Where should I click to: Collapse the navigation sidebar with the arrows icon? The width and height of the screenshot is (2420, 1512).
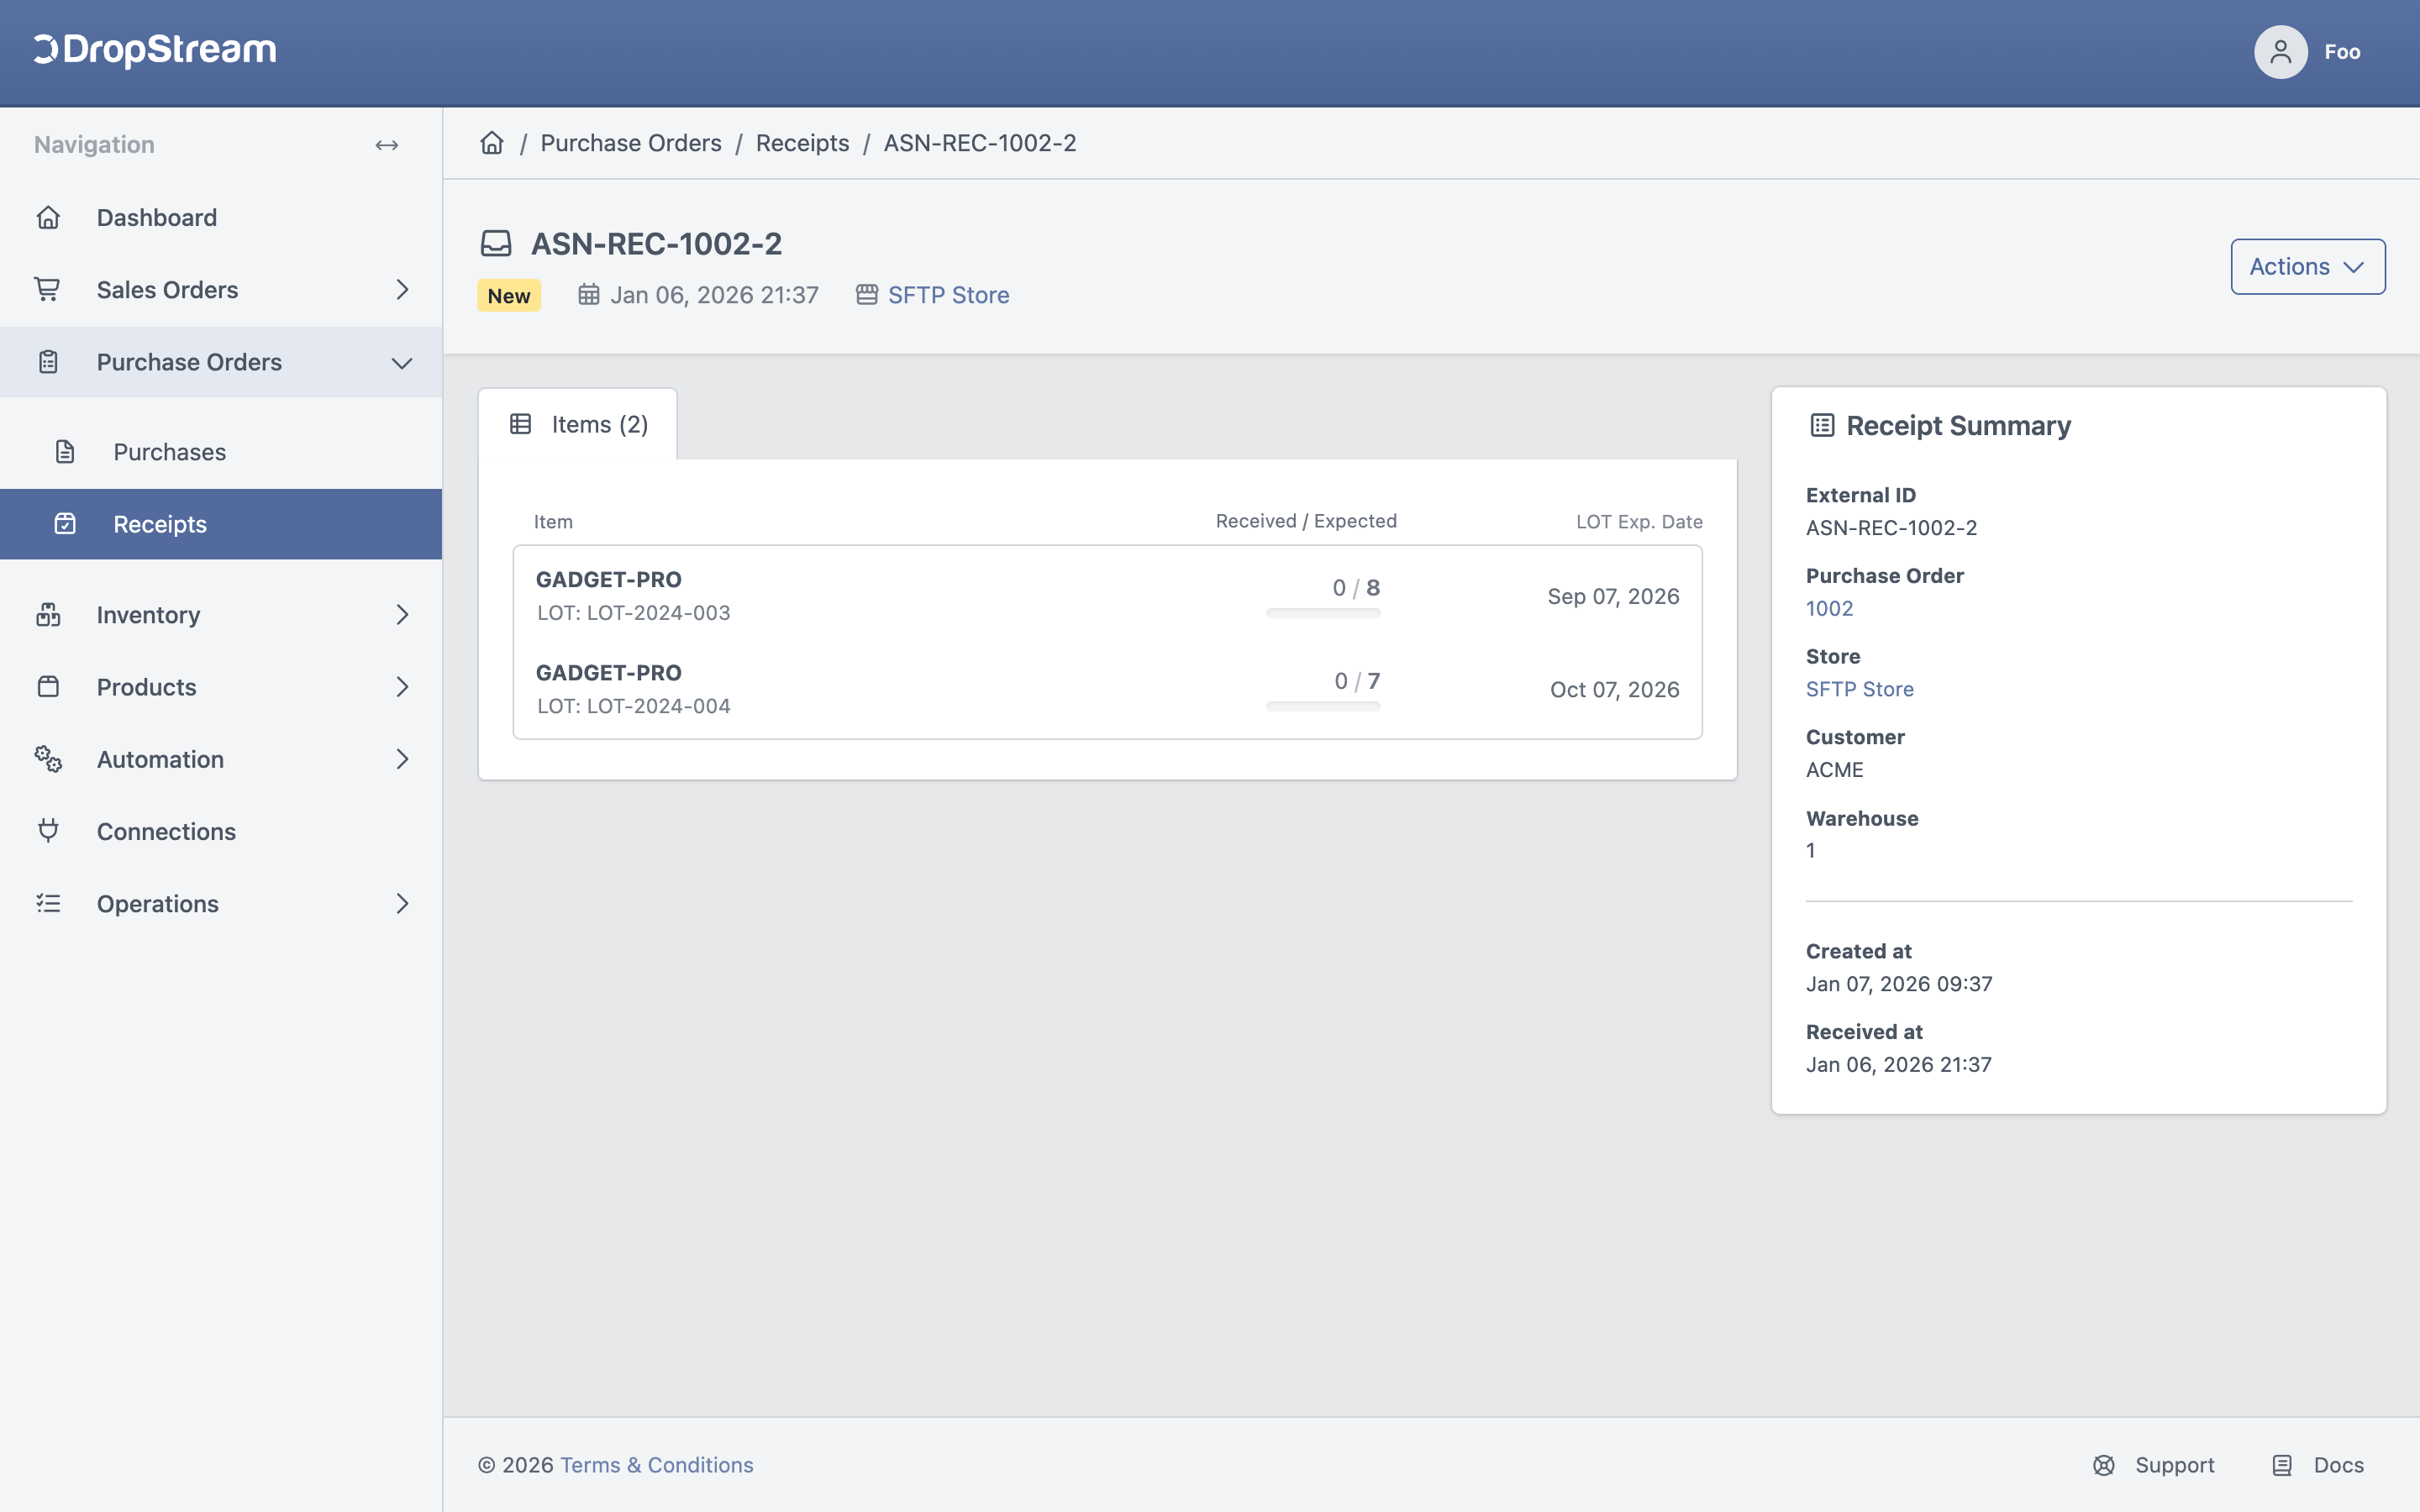tap(387, 145)
